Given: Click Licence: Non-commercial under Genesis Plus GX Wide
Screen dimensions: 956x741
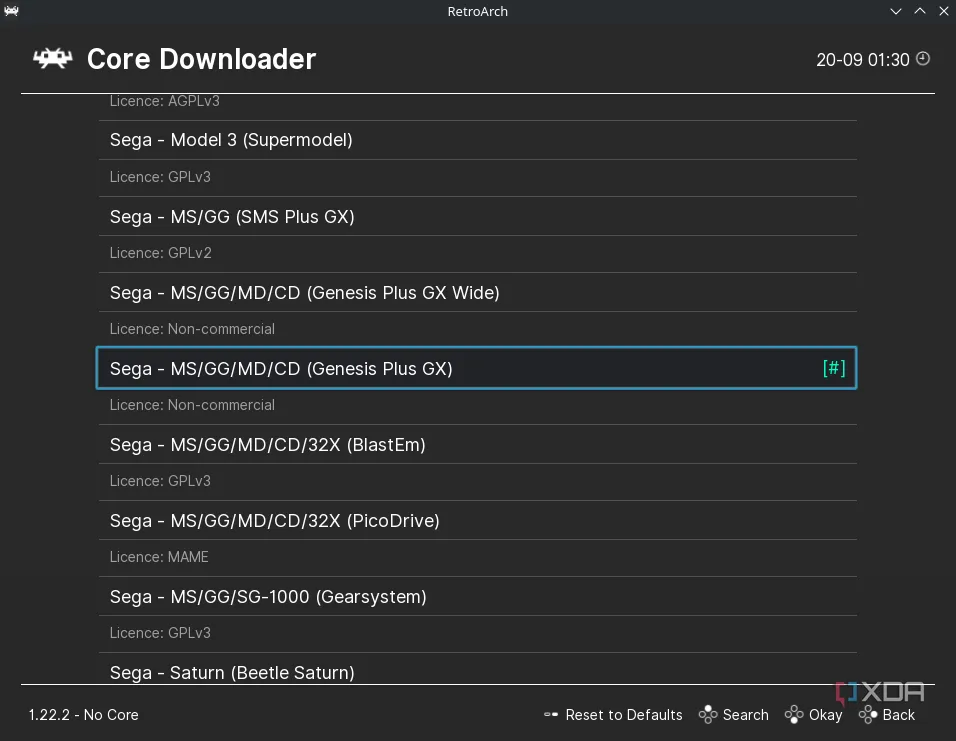Looking at the screenshot, I should [192, 329].
